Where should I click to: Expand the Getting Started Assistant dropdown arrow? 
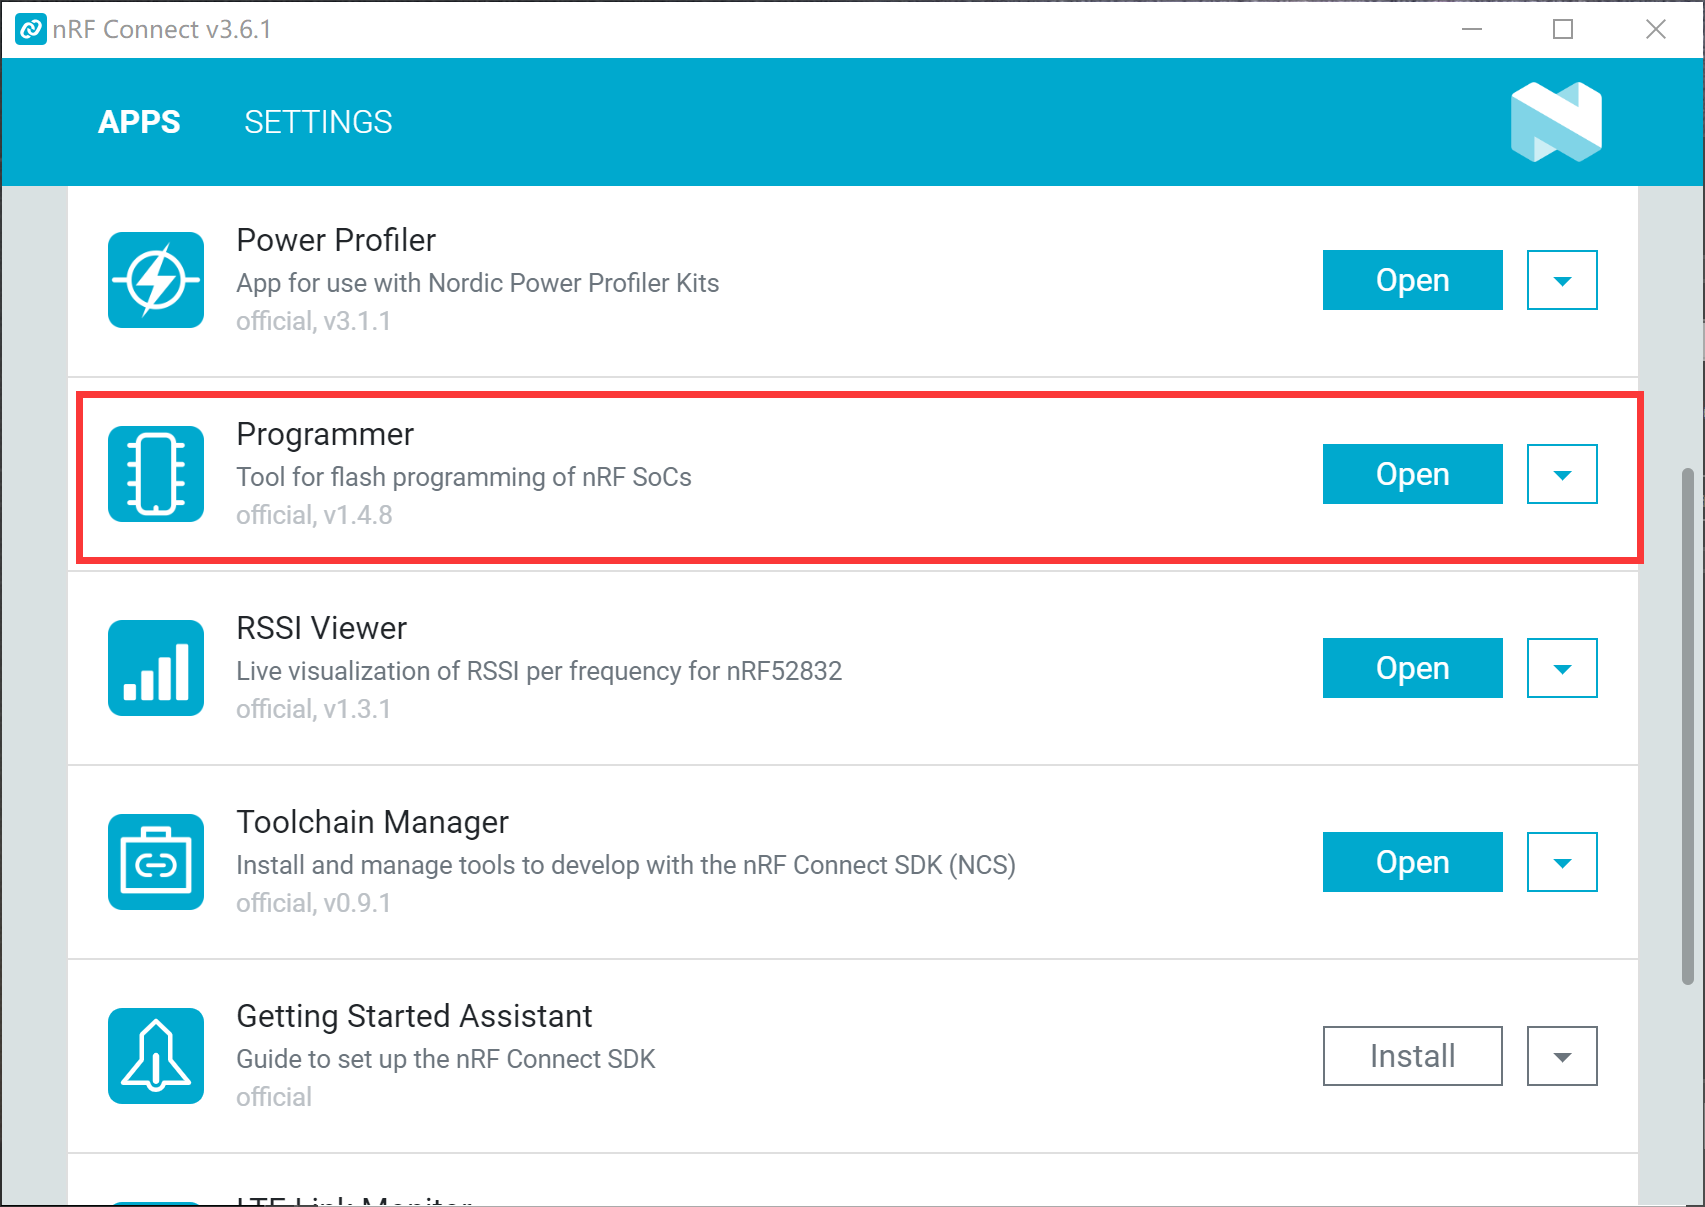click(1562, 1056)
